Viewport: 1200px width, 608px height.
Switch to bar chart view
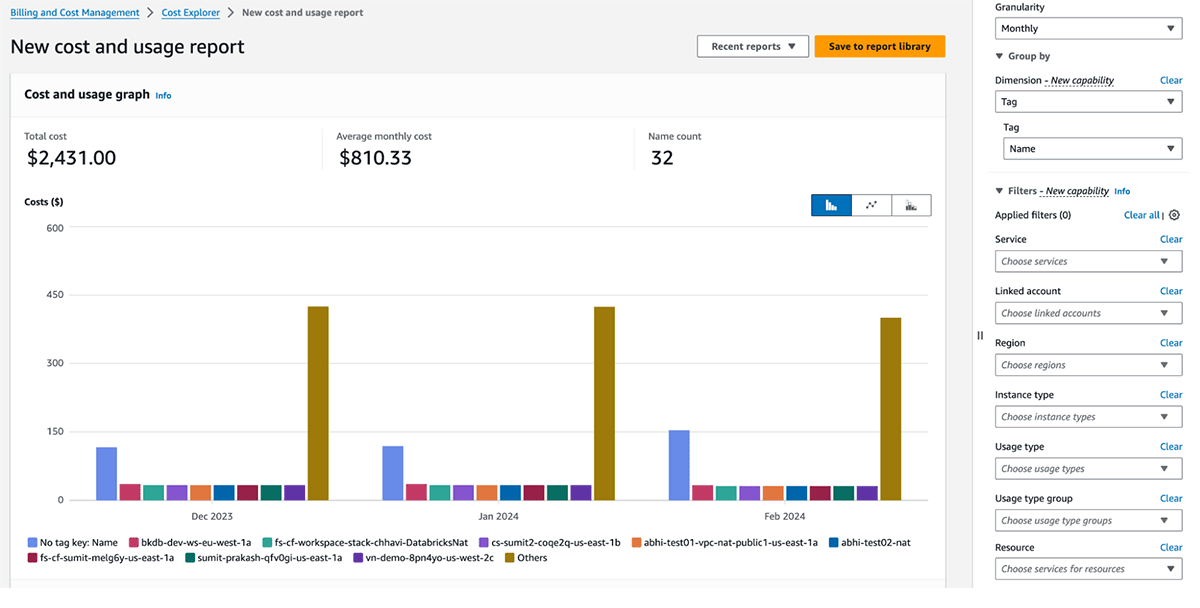831,205
